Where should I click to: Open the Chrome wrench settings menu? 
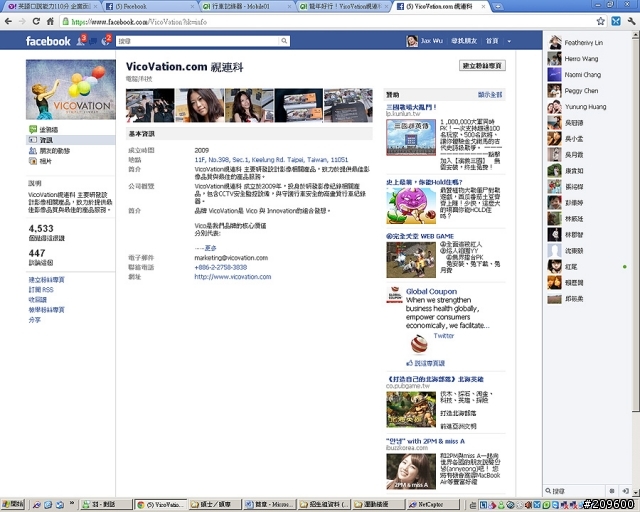[631, 21]
